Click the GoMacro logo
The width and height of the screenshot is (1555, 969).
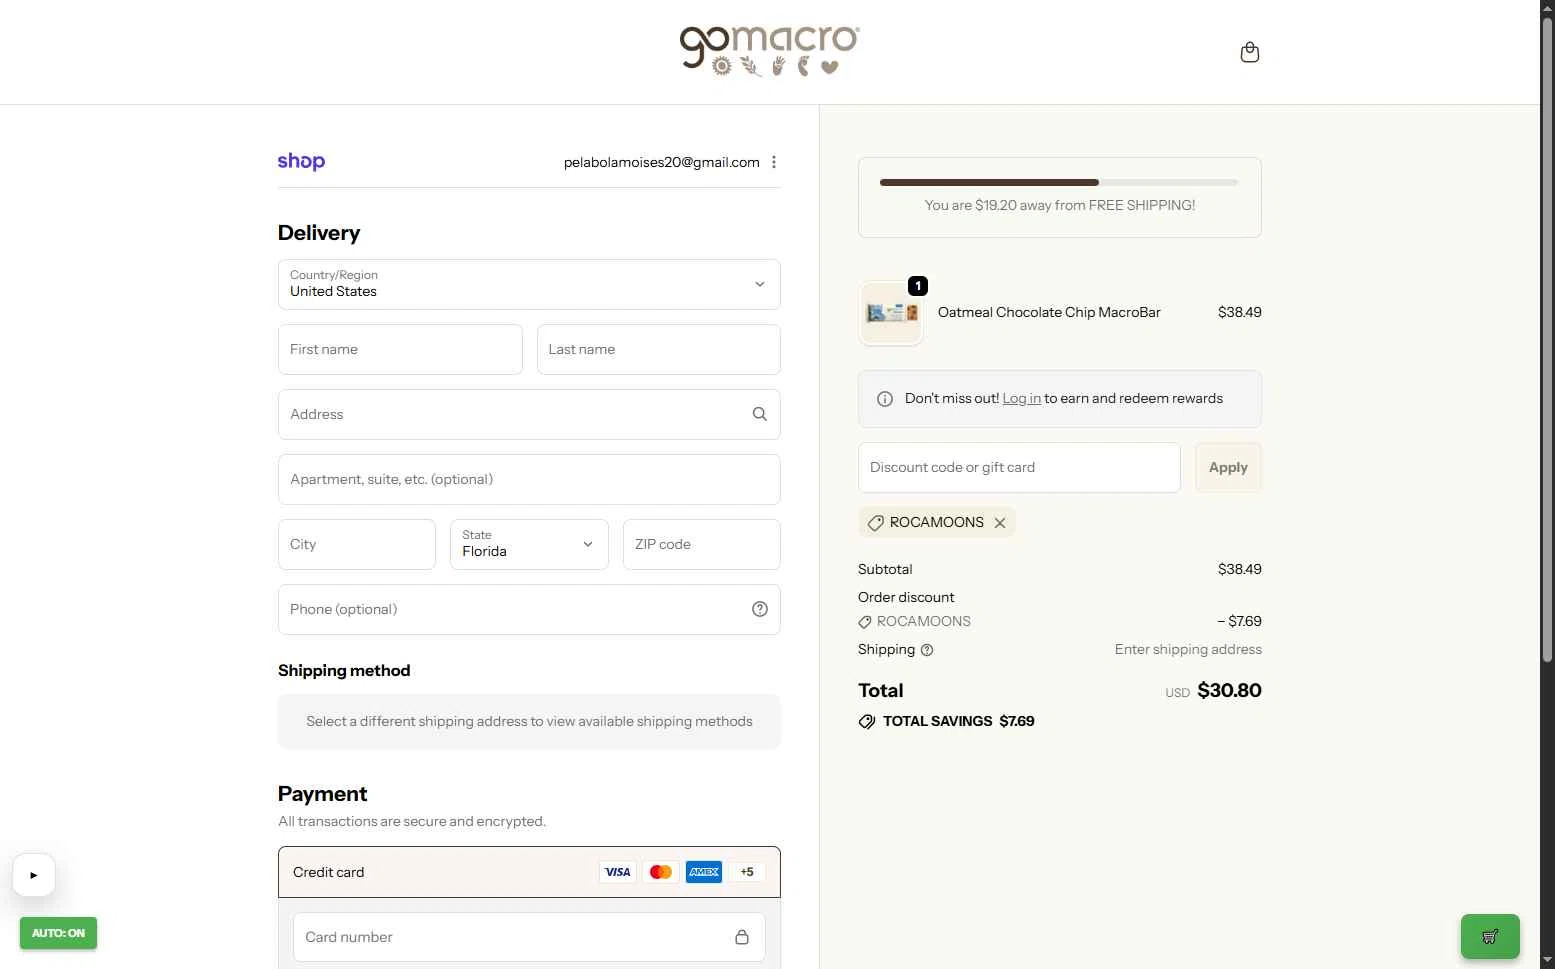point(769,51)
